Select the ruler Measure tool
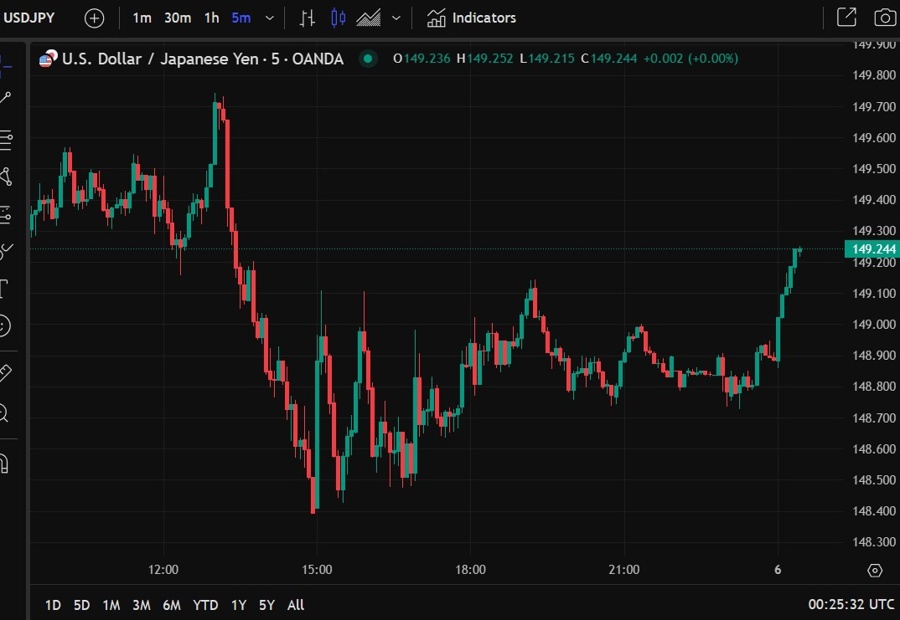Screen dimensions: 900x620 (x=5, y=373)
